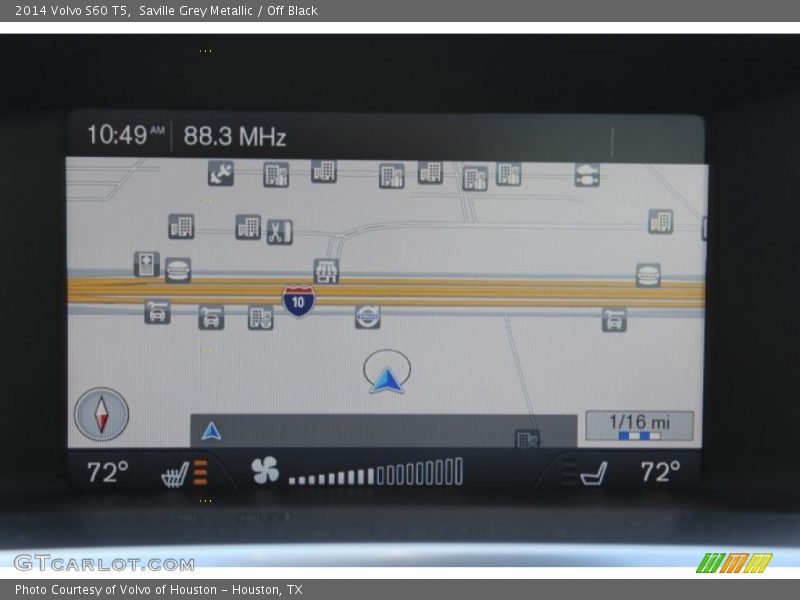Tap blue arrow in bottom guidance bar
The height and width of the screenshot is (600, 800).
pyautogui.click(x=211, y=431)
